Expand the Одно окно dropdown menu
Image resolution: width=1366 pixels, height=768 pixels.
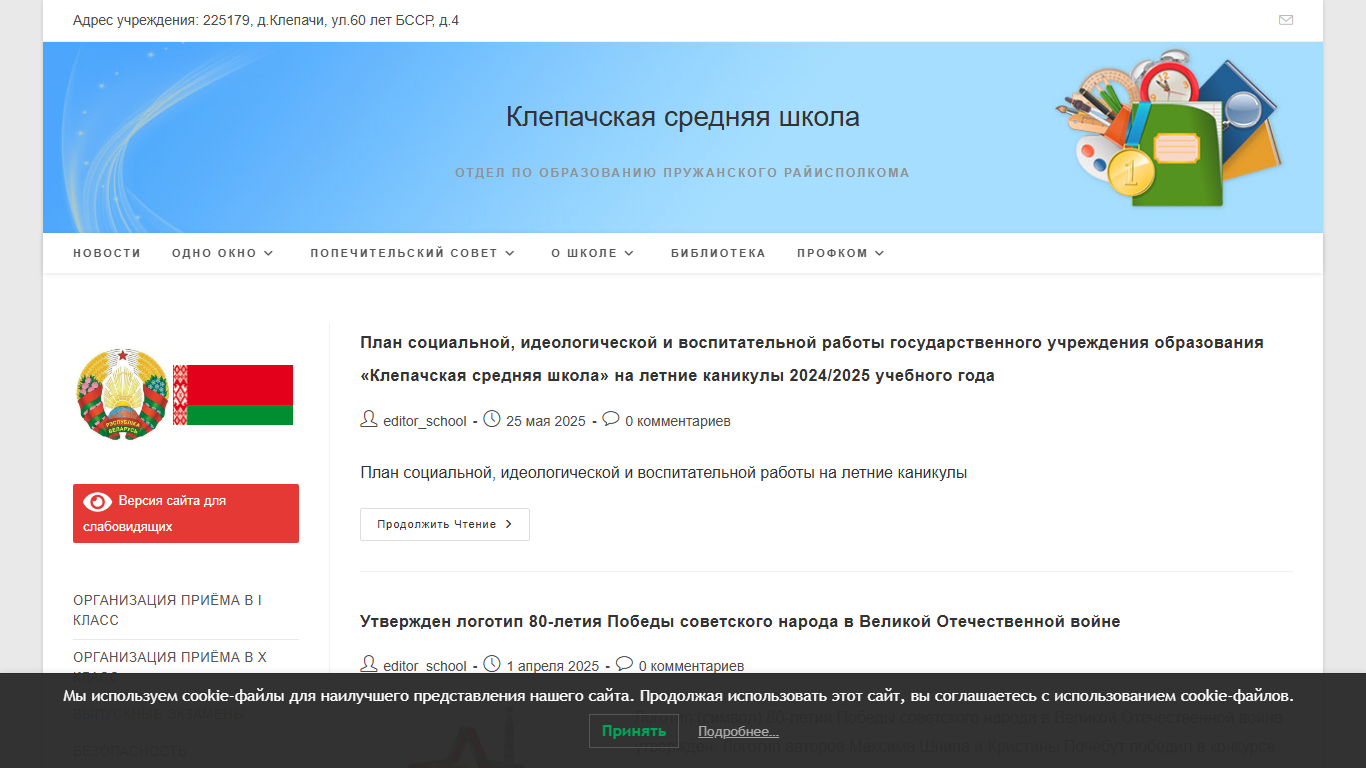(x=222, y=253)
